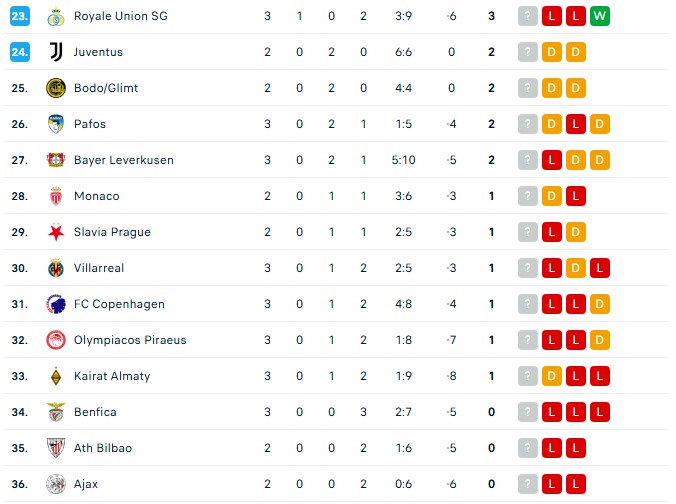Screen dimensions: 676x504
Task: Click Juventus's upcoming match question mark badge
Action: 528,52
